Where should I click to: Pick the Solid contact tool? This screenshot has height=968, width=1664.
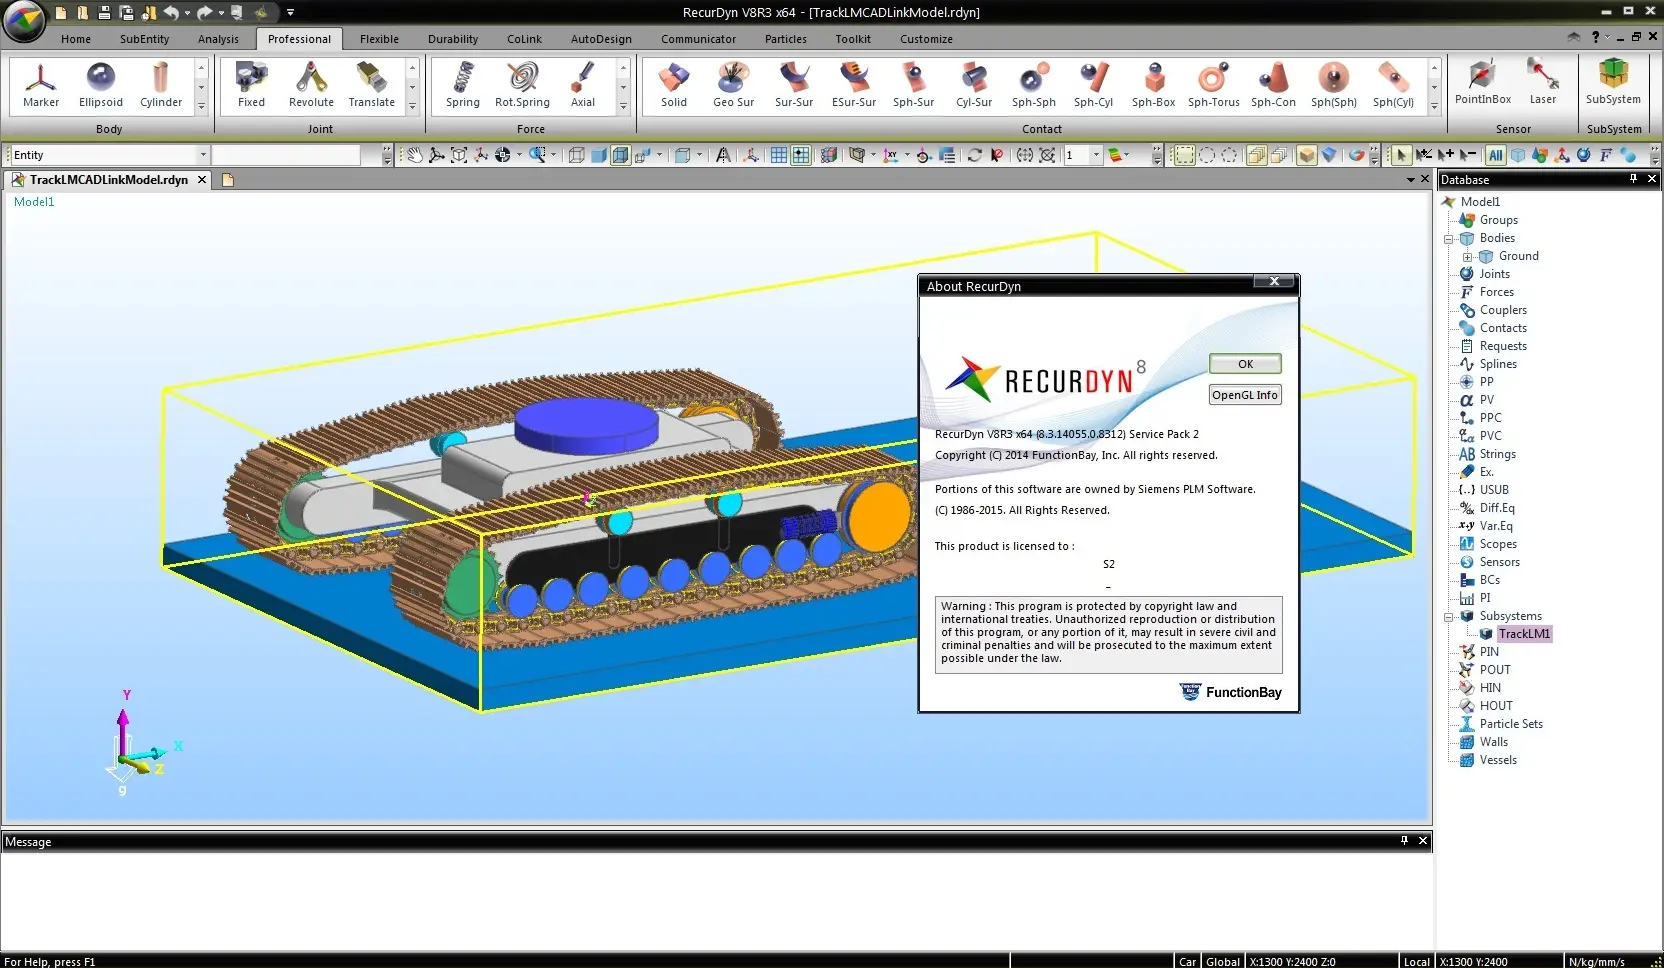674,85
